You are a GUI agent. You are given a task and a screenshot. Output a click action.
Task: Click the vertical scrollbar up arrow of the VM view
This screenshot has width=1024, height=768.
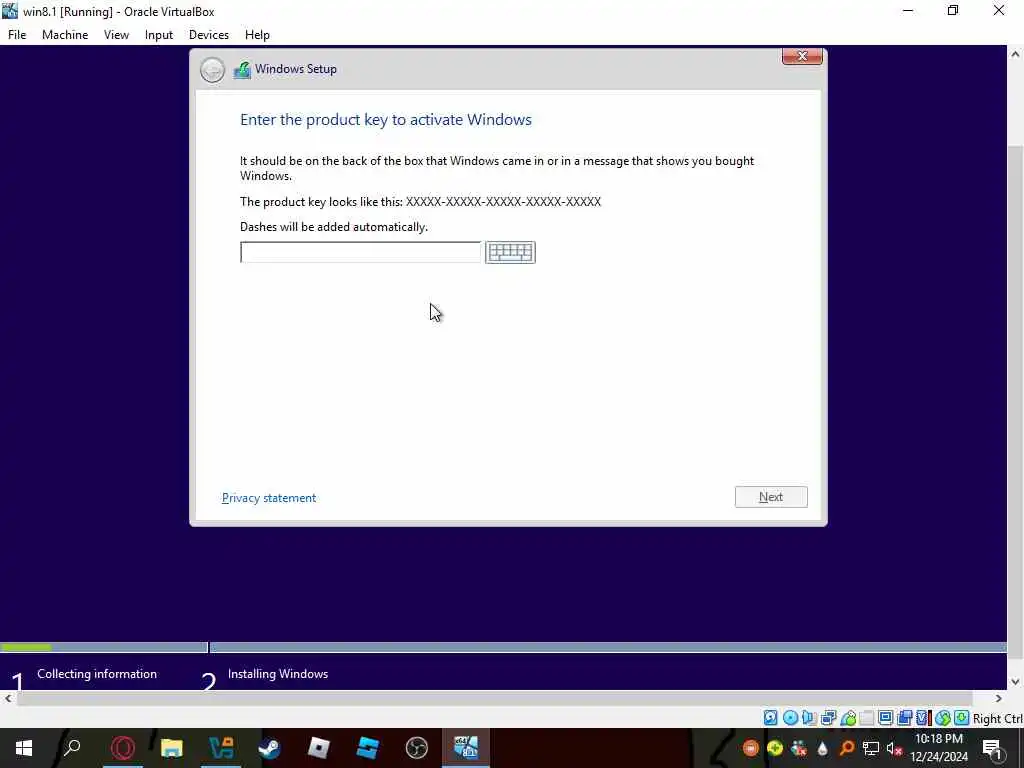[x=1015, y=53]
